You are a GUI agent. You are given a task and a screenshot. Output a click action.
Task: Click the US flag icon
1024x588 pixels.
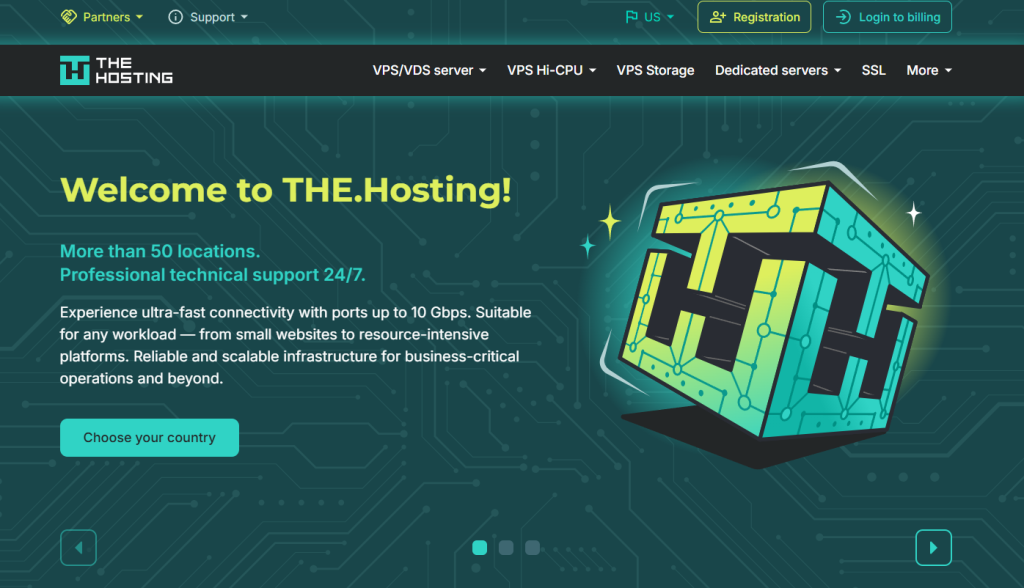tap(632, 17)
